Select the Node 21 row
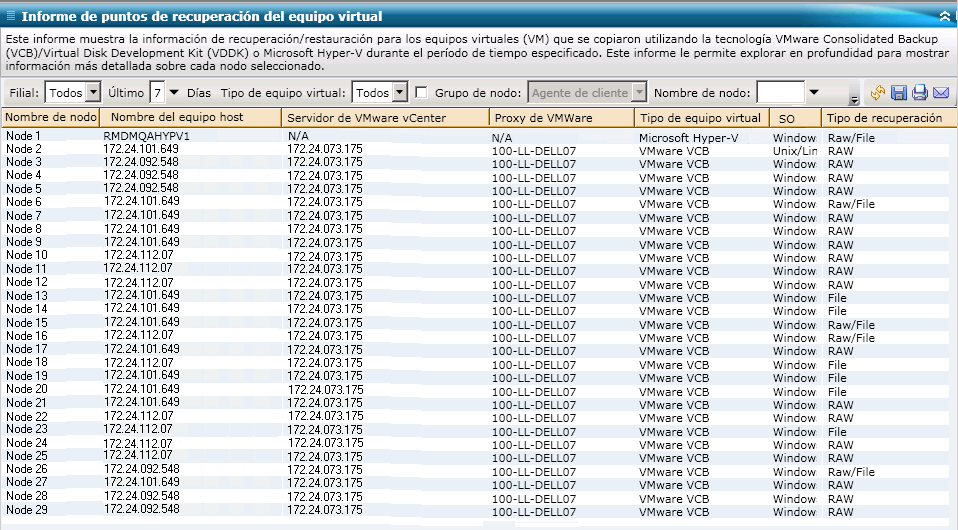The image size is (958, 530). [26, 403]
